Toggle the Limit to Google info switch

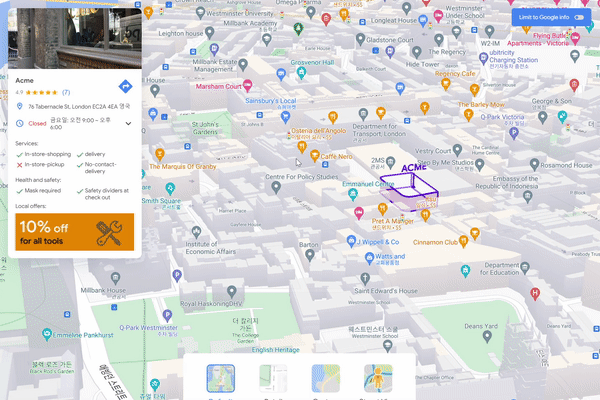[579, 17]
